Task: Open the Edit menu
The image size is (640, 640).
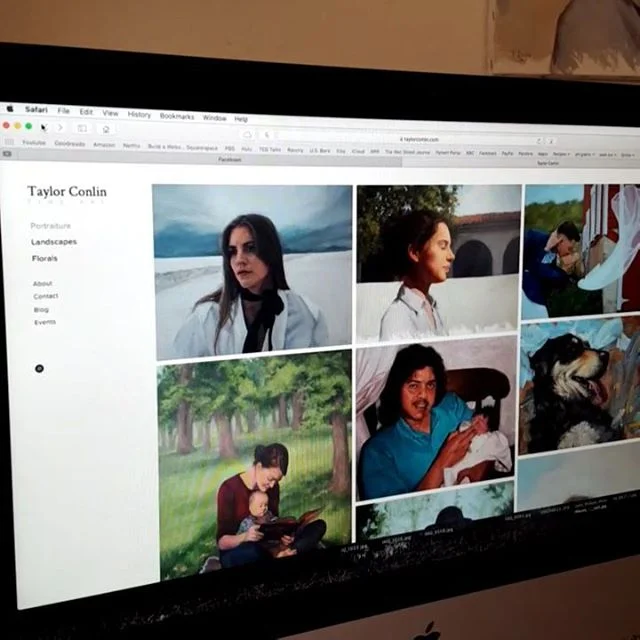Action: click(86, 112)
